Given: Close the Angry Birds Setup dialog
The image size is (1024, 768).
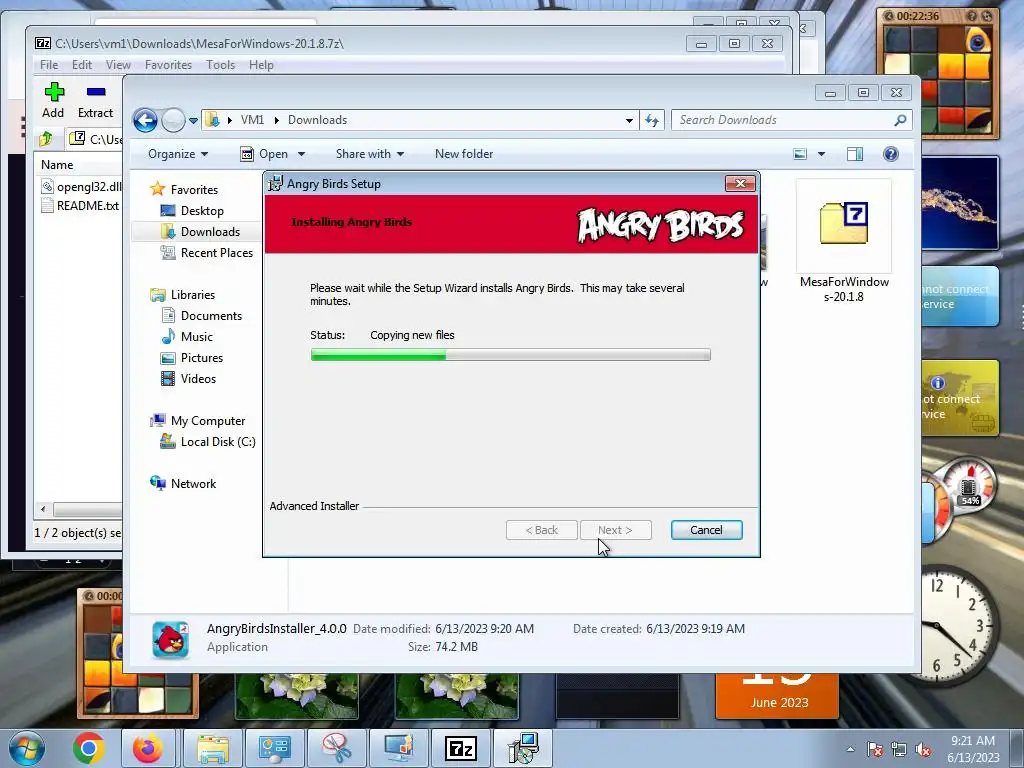Looking at the screenshot, I should coord(740,184).
